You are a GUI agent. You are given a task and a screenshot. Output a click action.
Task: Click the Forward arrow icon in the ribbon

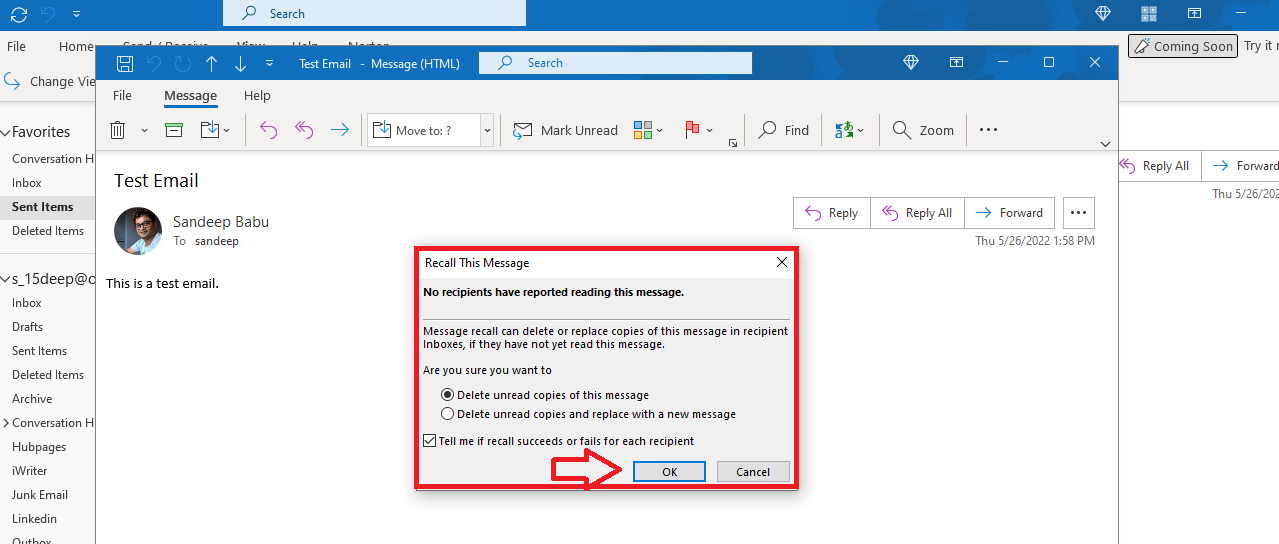coord(340,130)
